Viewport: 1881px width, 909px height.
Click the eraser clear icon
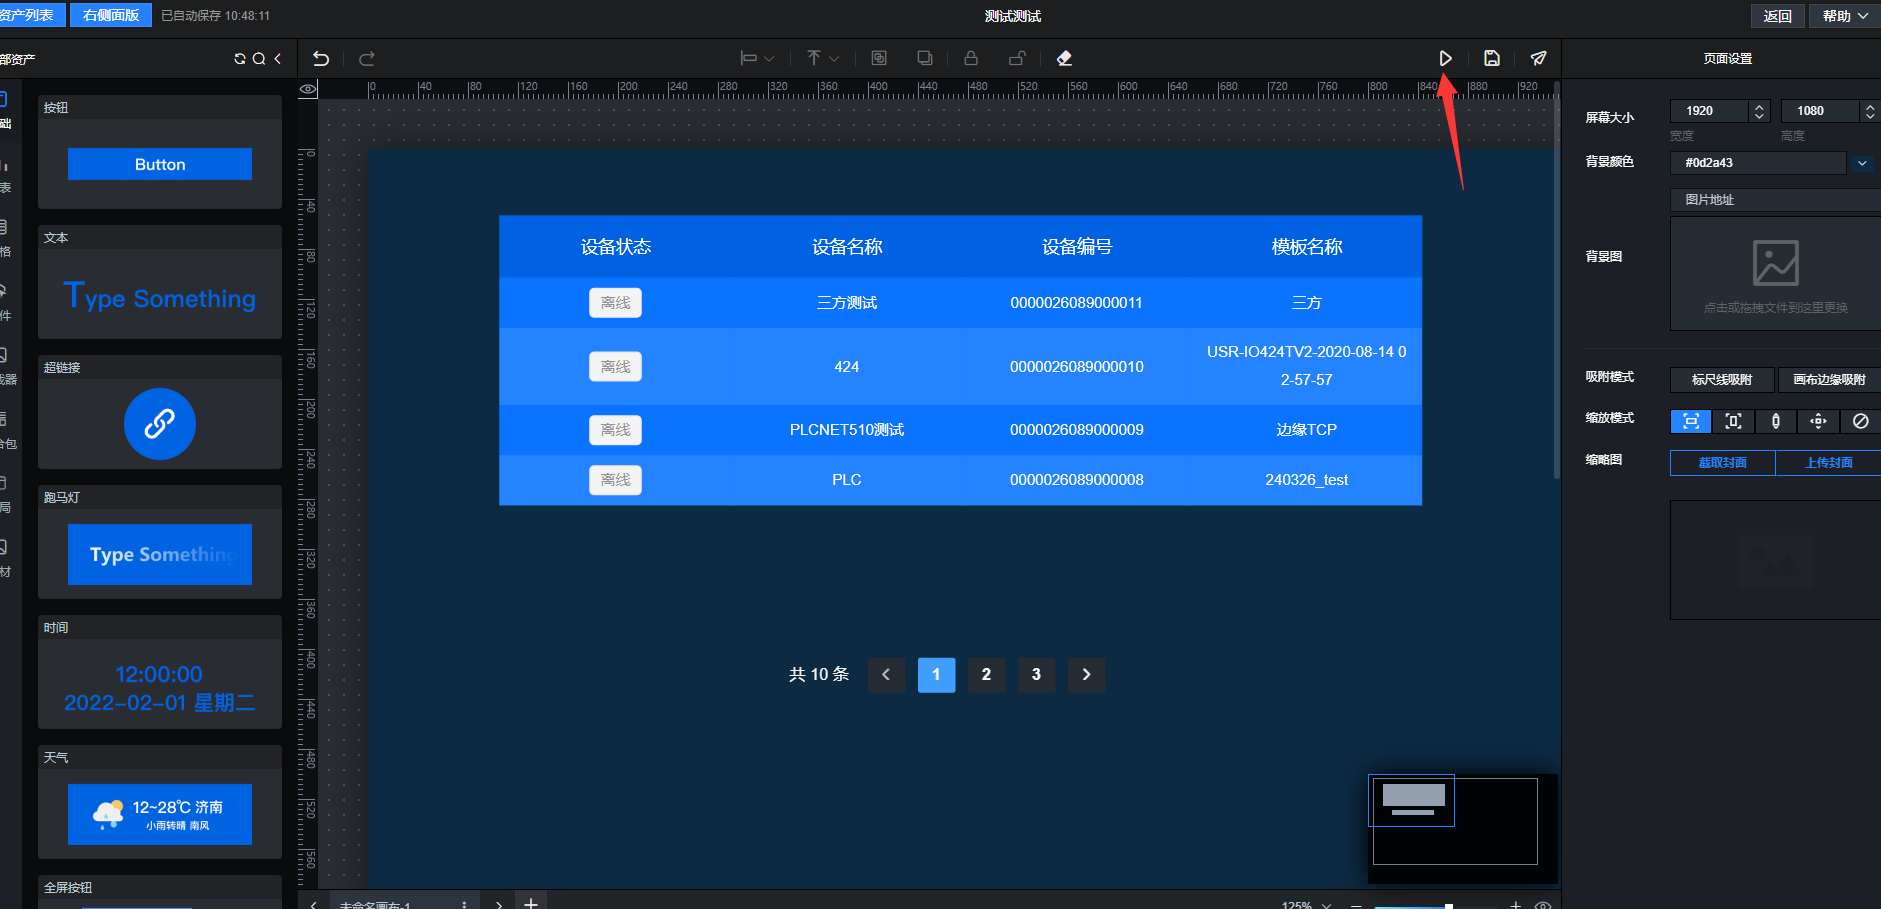tap(1064, 59)
